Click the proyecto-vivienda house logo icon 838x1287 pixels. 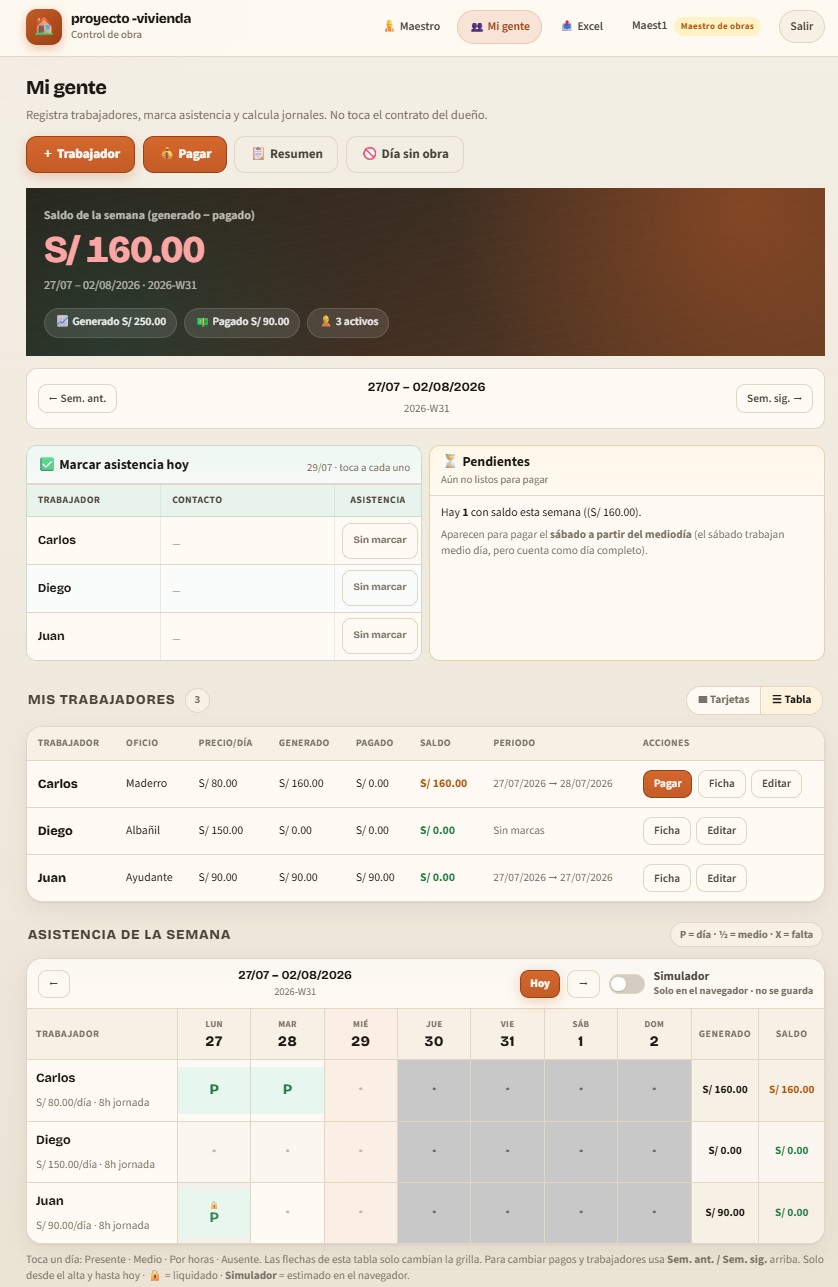[x=44, y=27]
